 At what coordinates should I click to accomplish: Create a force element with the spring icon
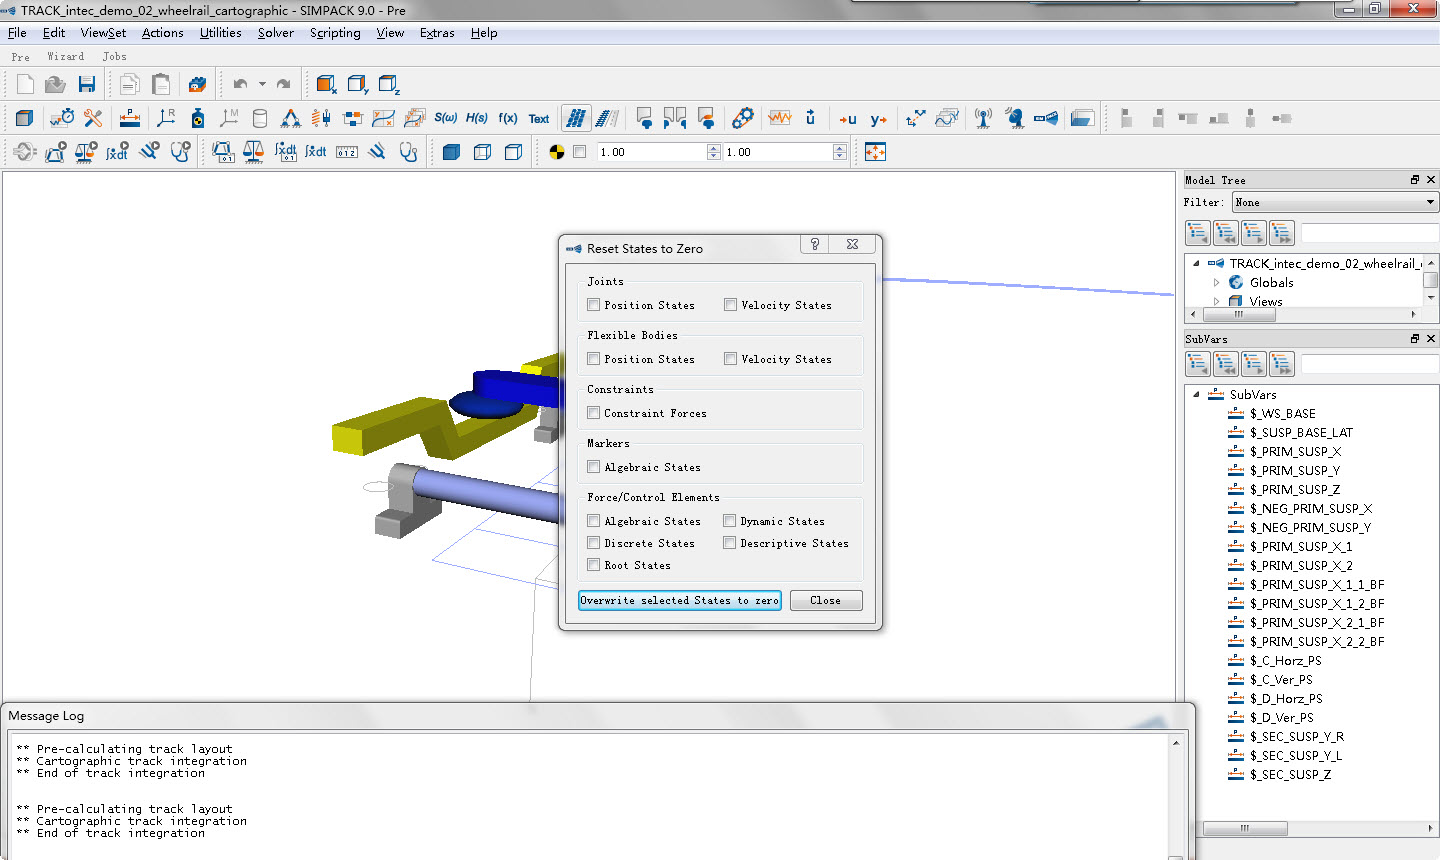(321, 118)
